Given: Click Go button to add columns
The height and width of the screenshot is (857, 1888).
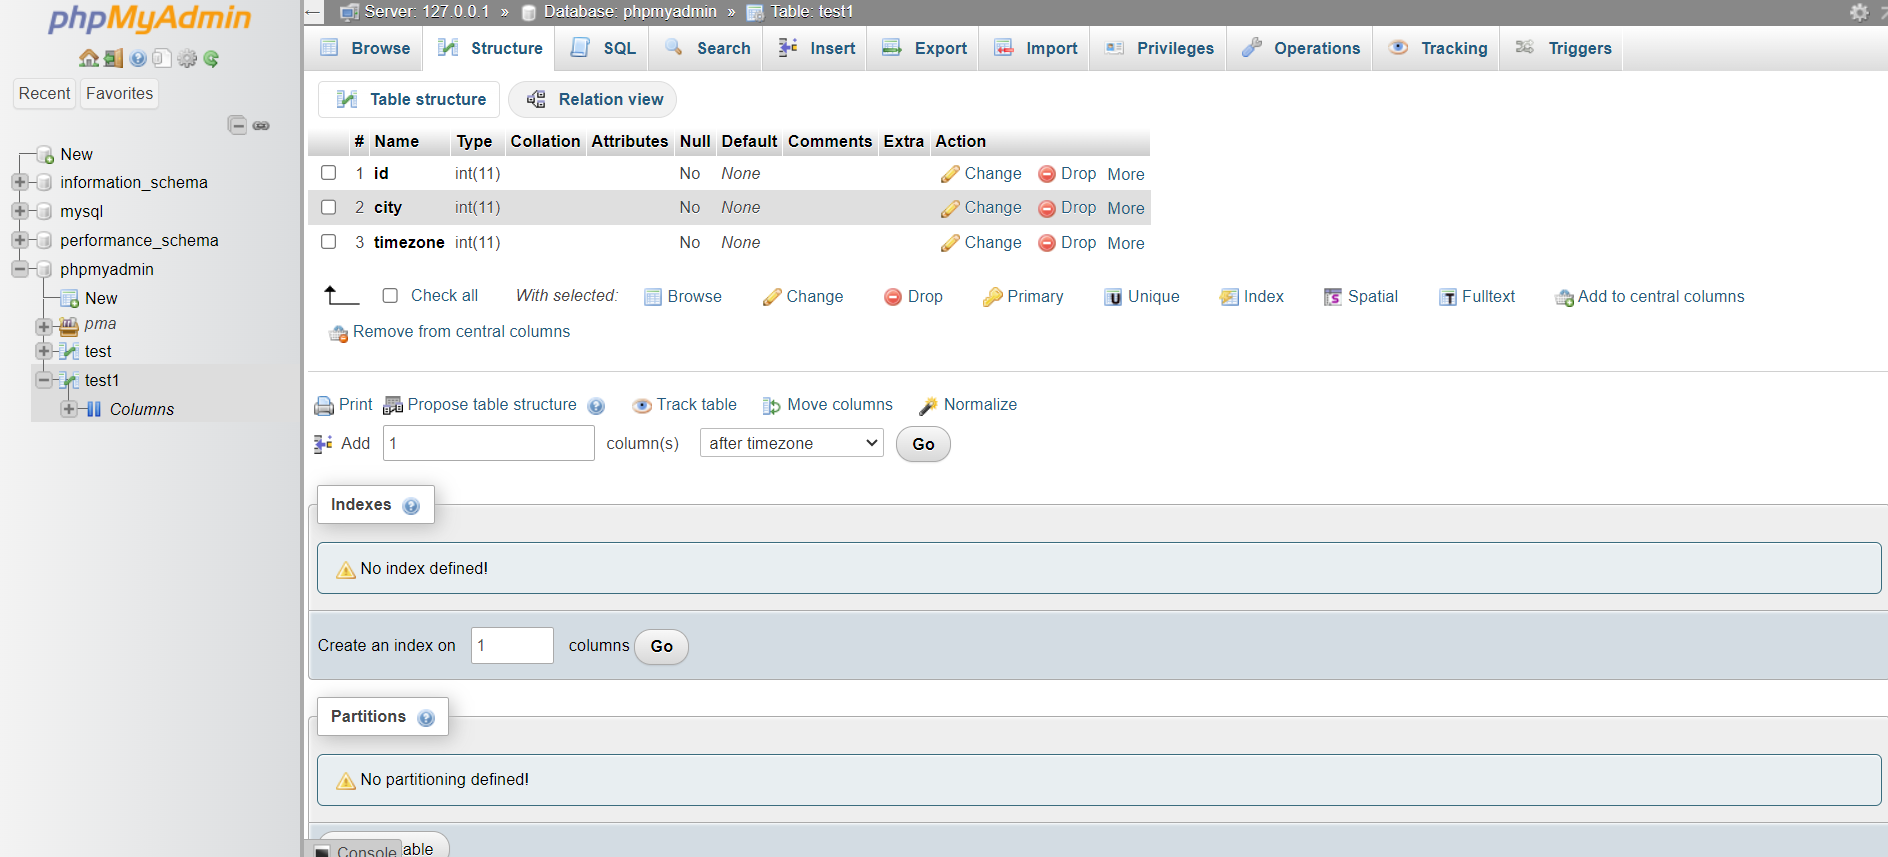Looking at the screenshot, I should 923,444.
